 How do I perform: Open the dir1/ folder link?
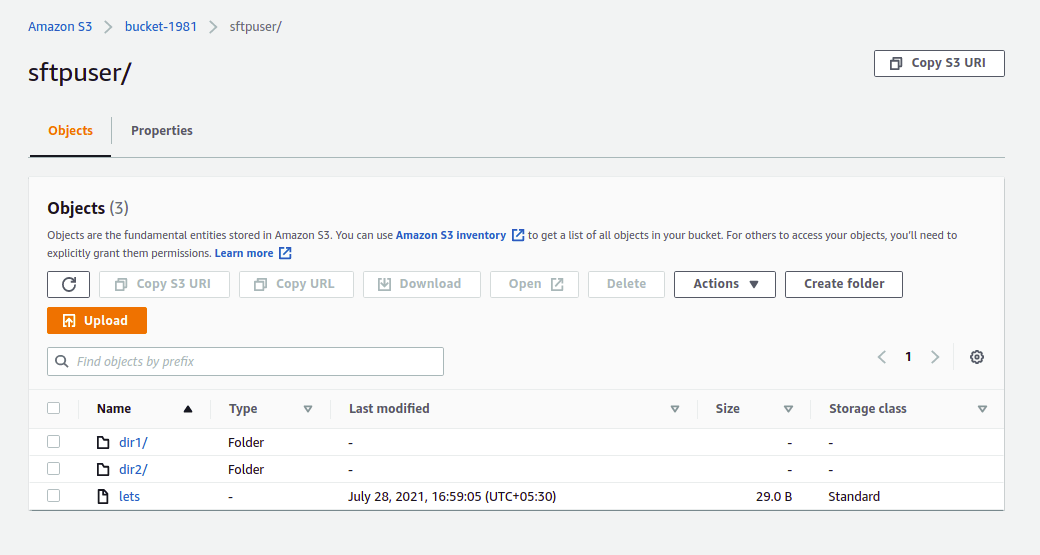click(x=133, y=442)
